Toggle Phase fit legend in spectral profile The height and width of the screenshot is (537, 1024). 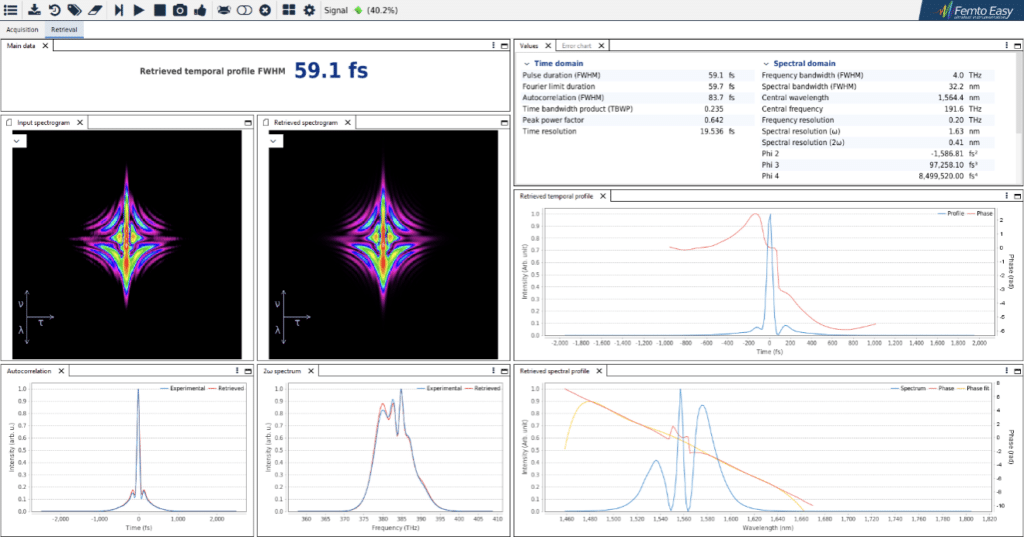(973, 388)
